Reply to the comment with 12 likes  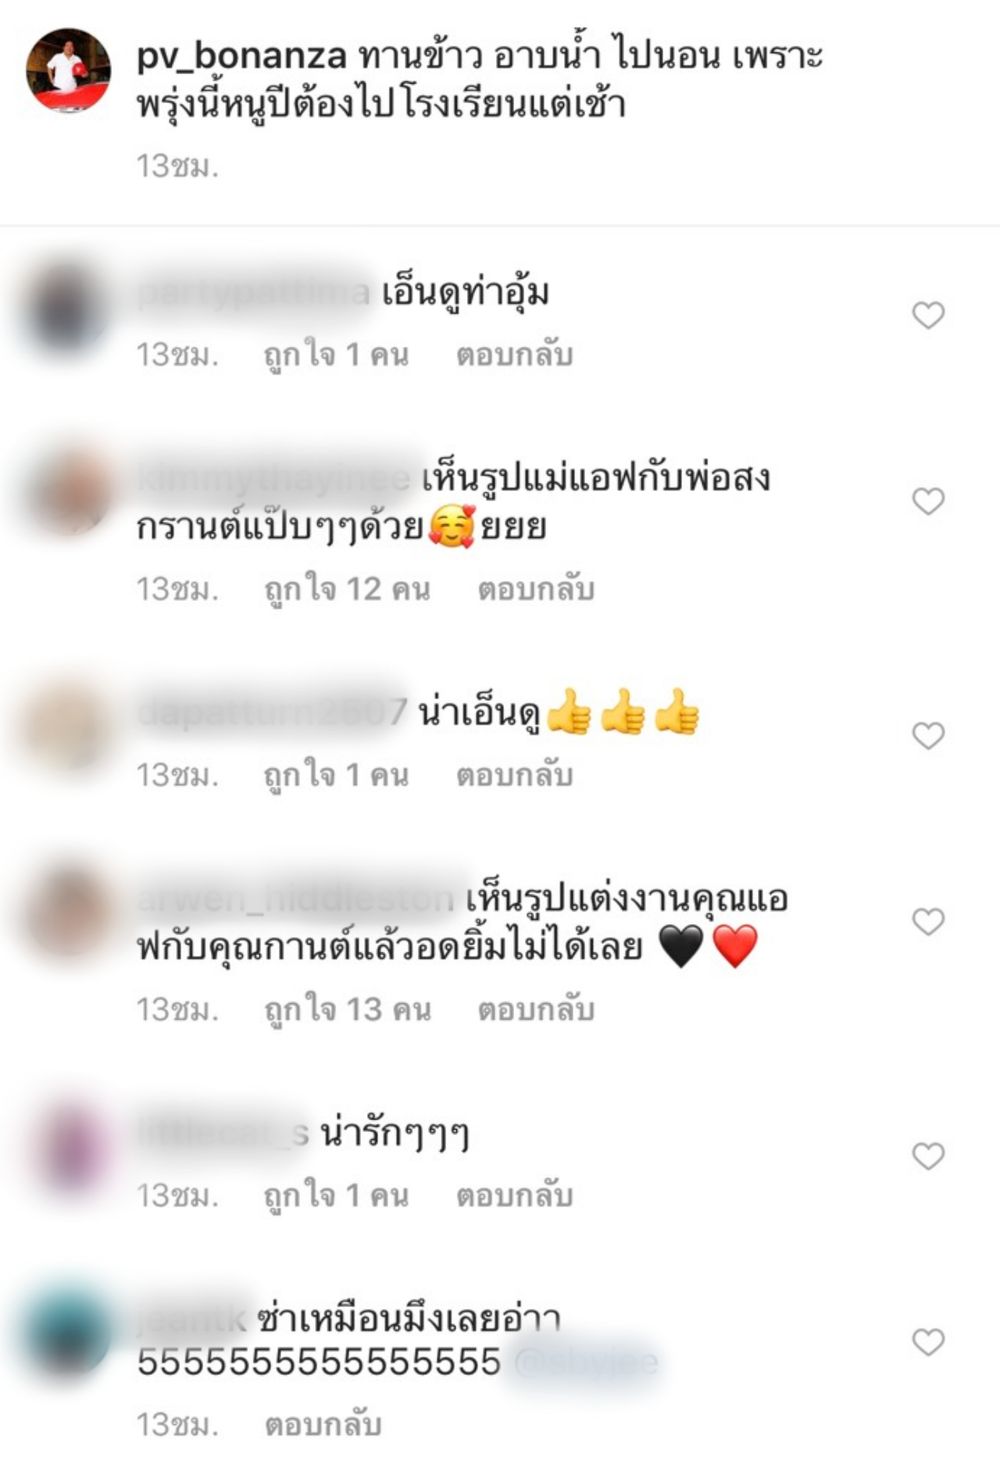click(x=536, y=590)
